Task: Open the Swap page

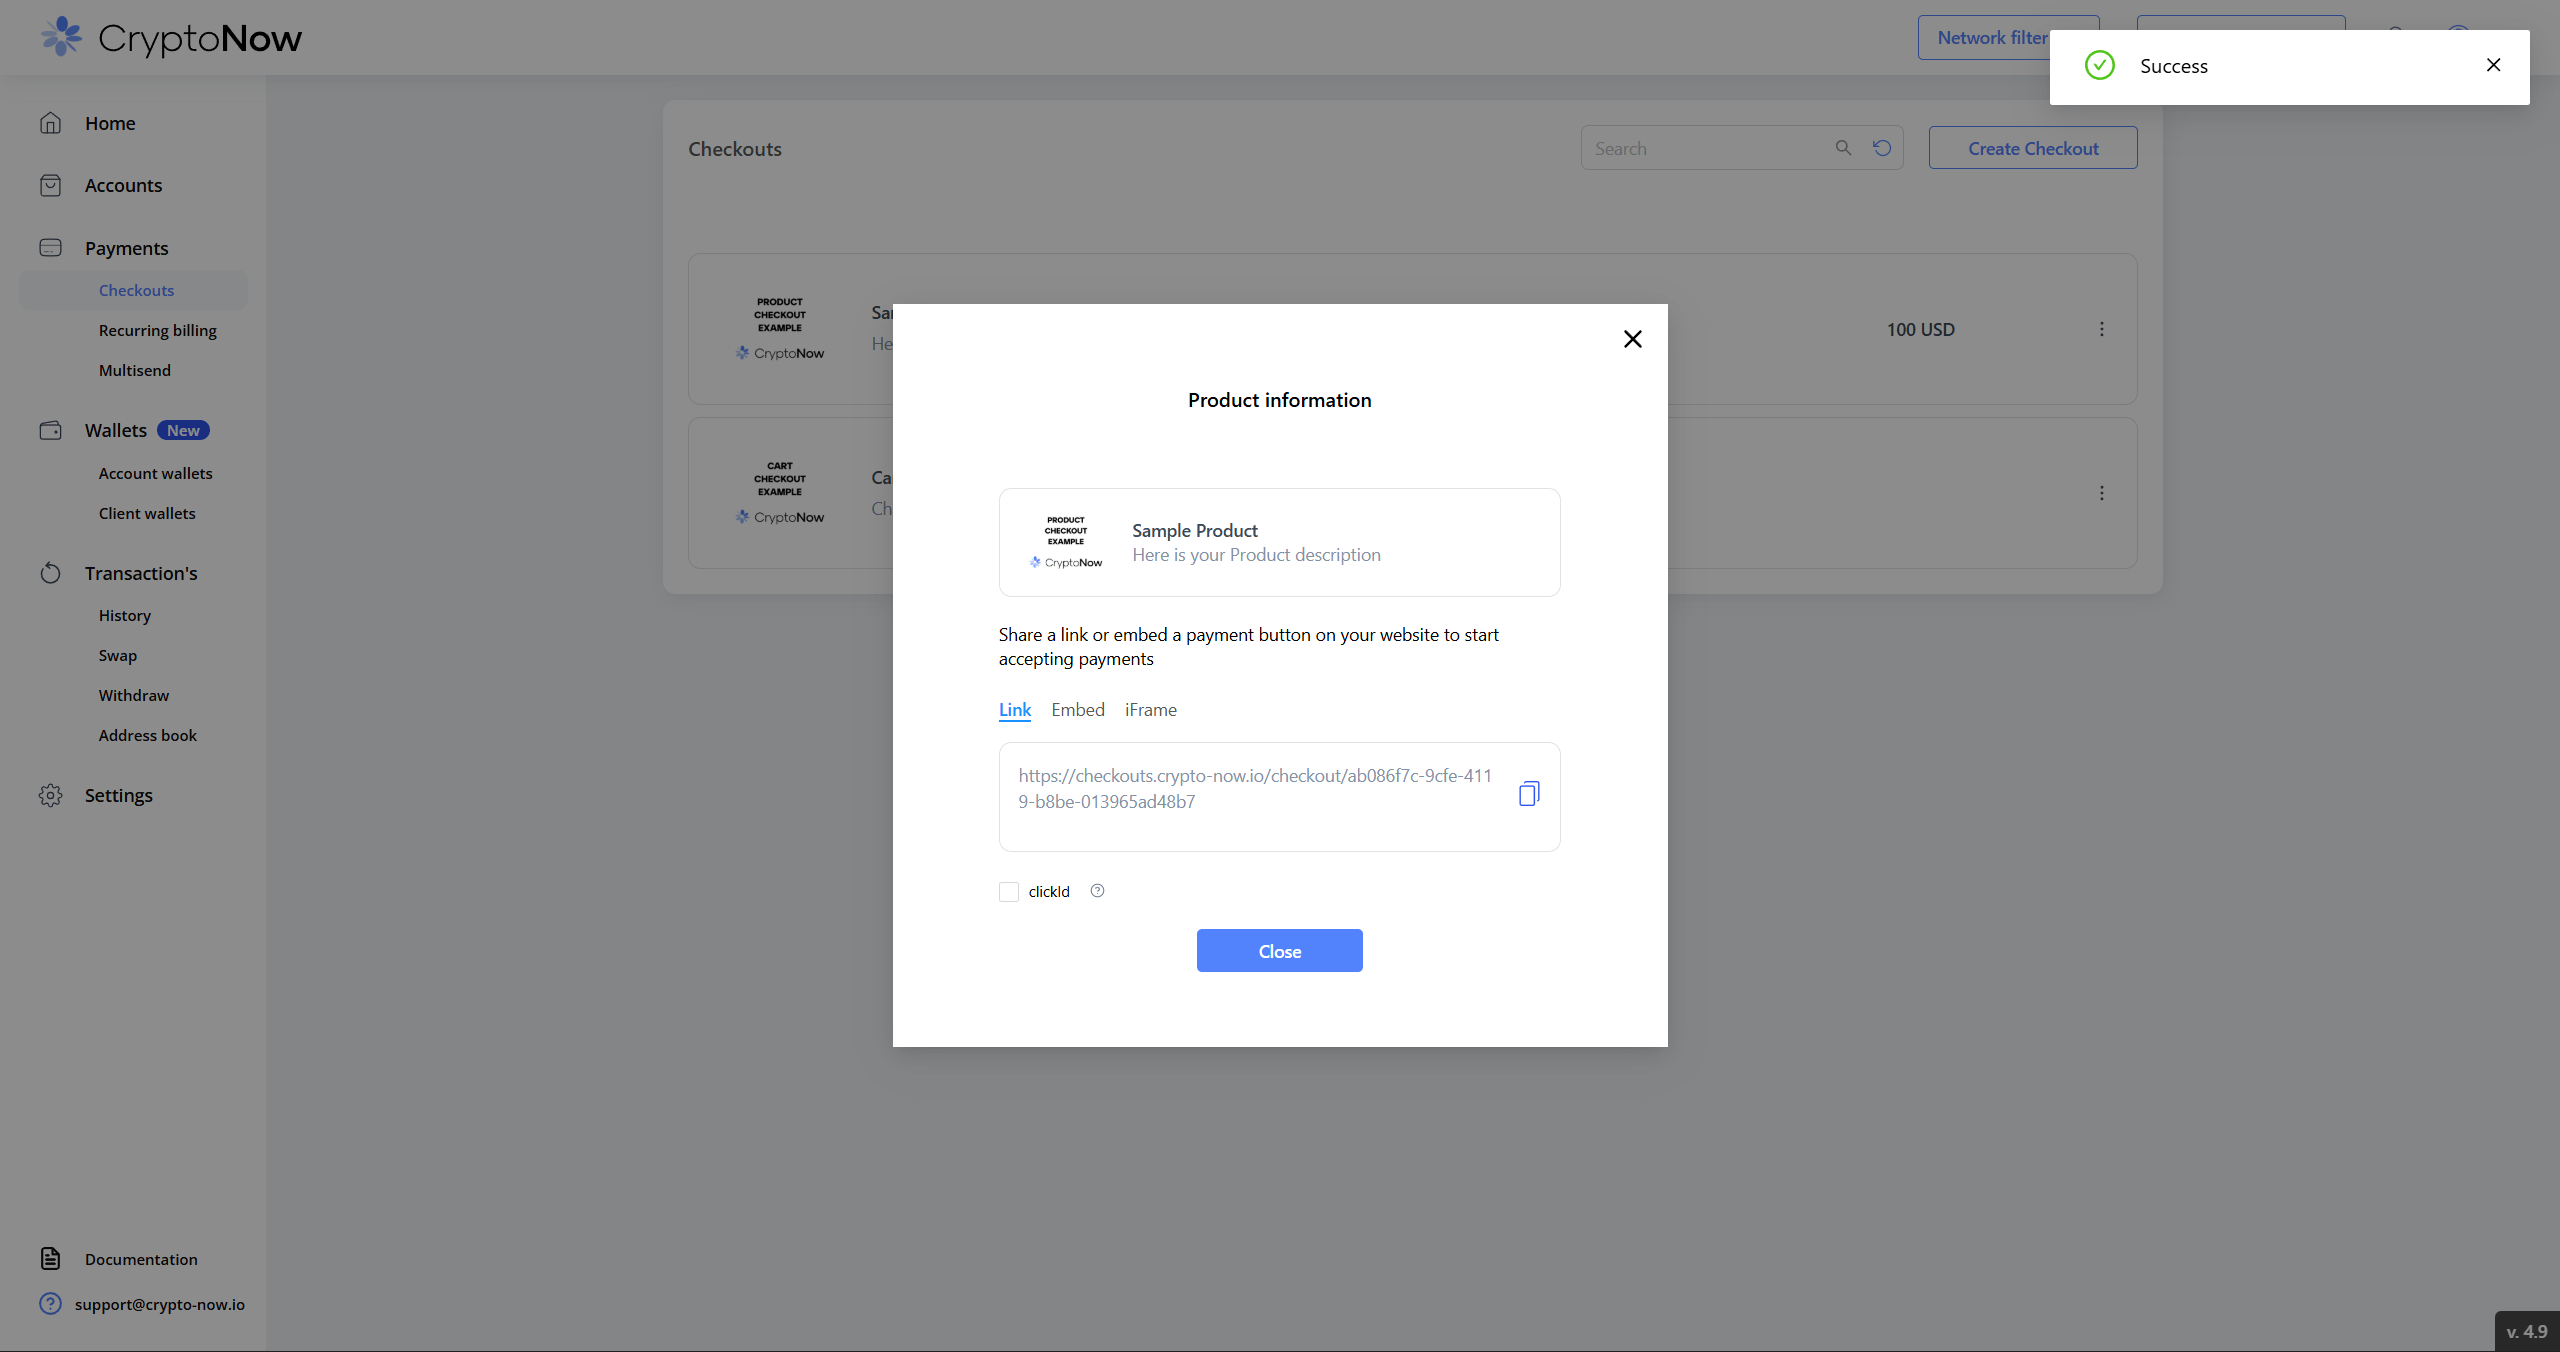Action: point(118,655)
